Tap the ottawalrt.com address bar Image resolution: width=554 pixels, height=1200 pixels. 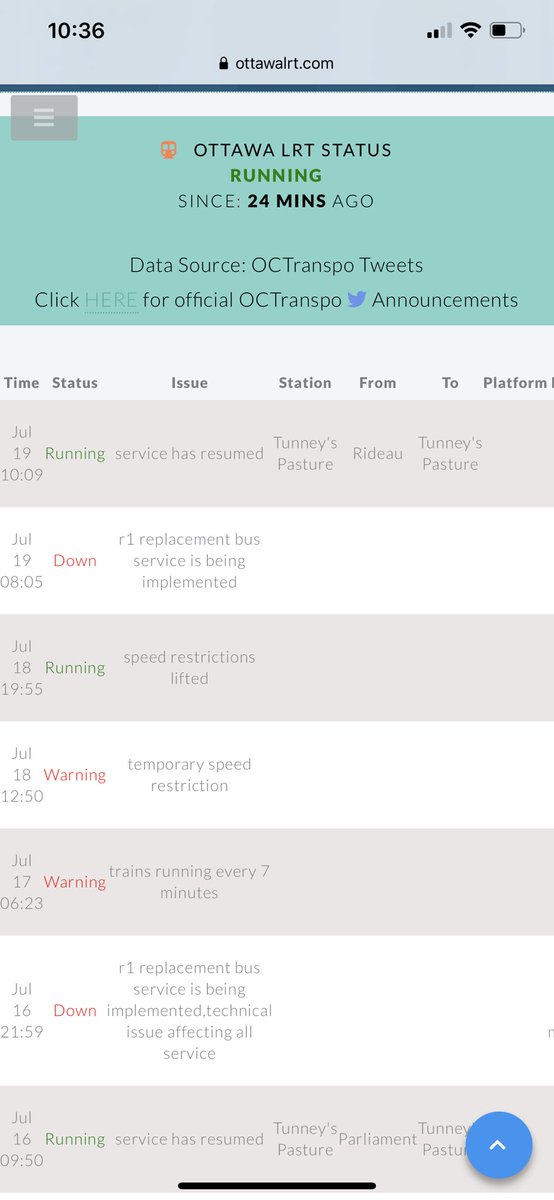(277, 63)
